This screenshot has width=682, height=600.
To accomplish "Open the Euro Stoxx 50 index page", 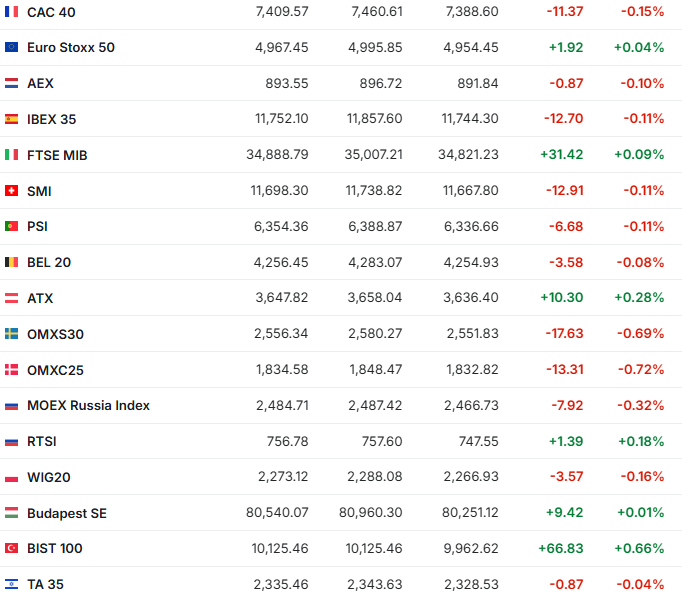I will click(70, 47).
